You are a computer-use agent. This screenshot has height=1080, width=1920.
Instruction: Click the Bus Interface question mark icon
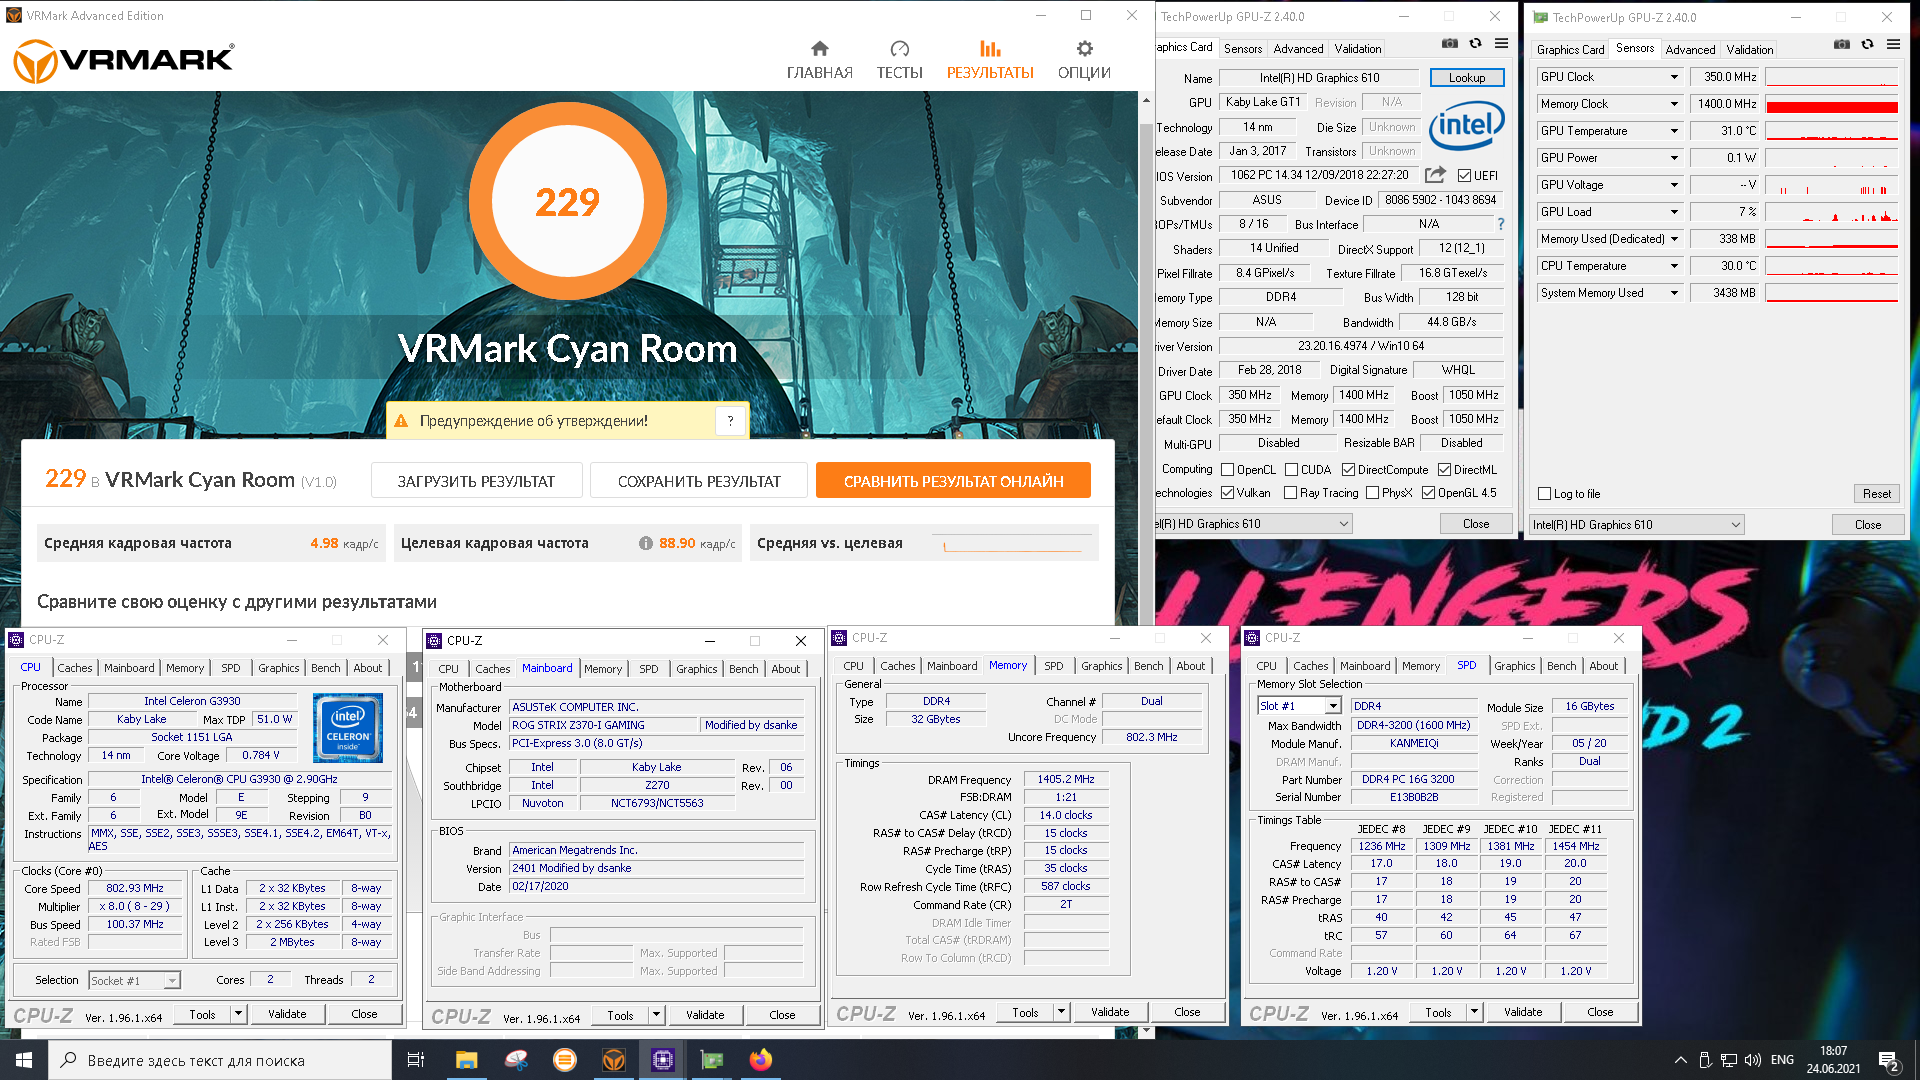[x=1500, y=224]
